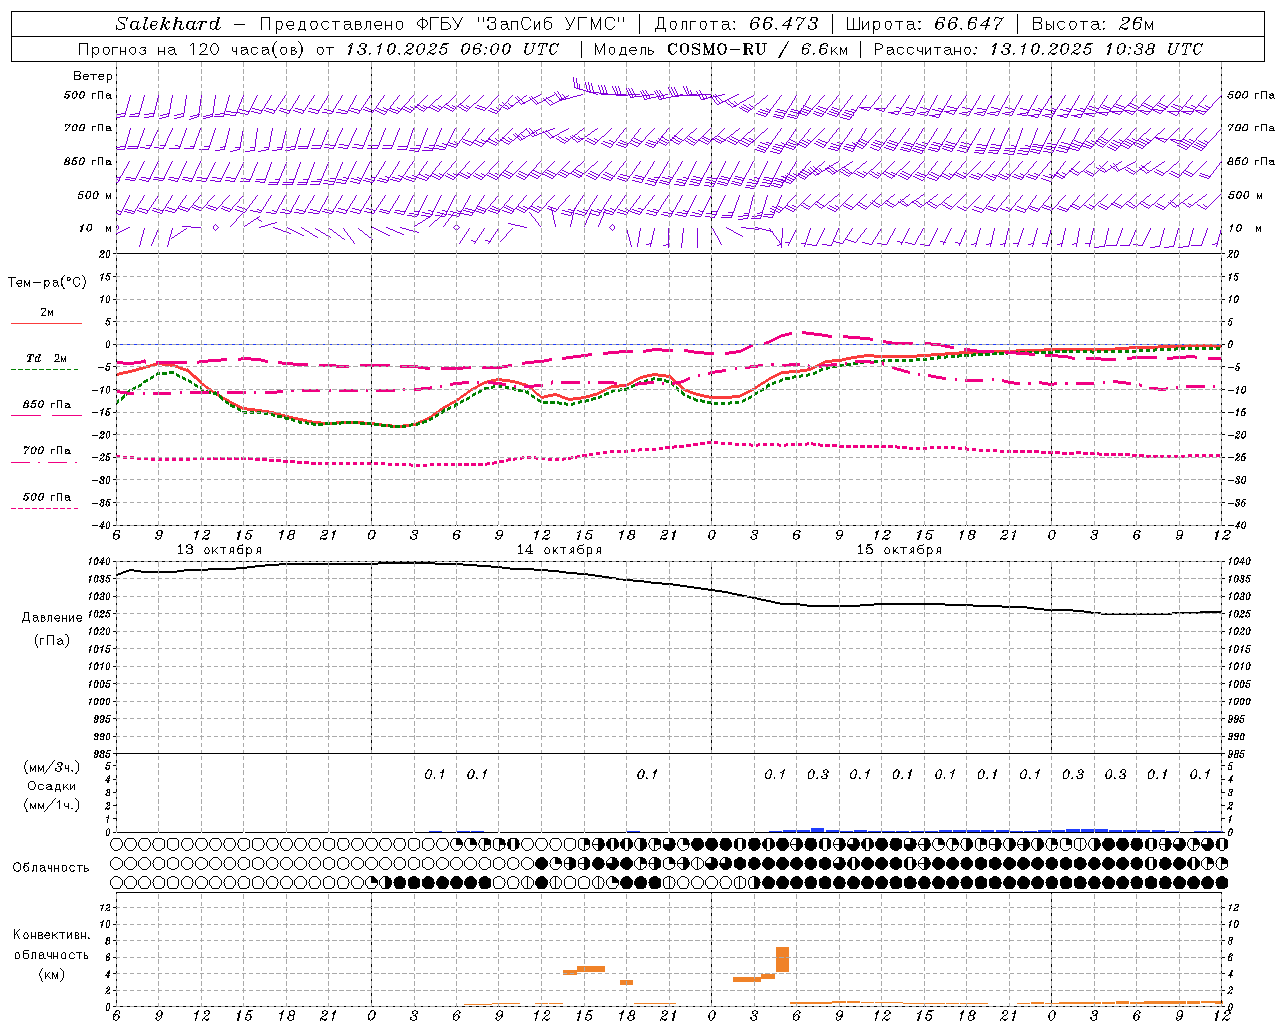Click the 'Облачность' cloud cover label
1280x1024 pixels.
click(x=51, y=868)
